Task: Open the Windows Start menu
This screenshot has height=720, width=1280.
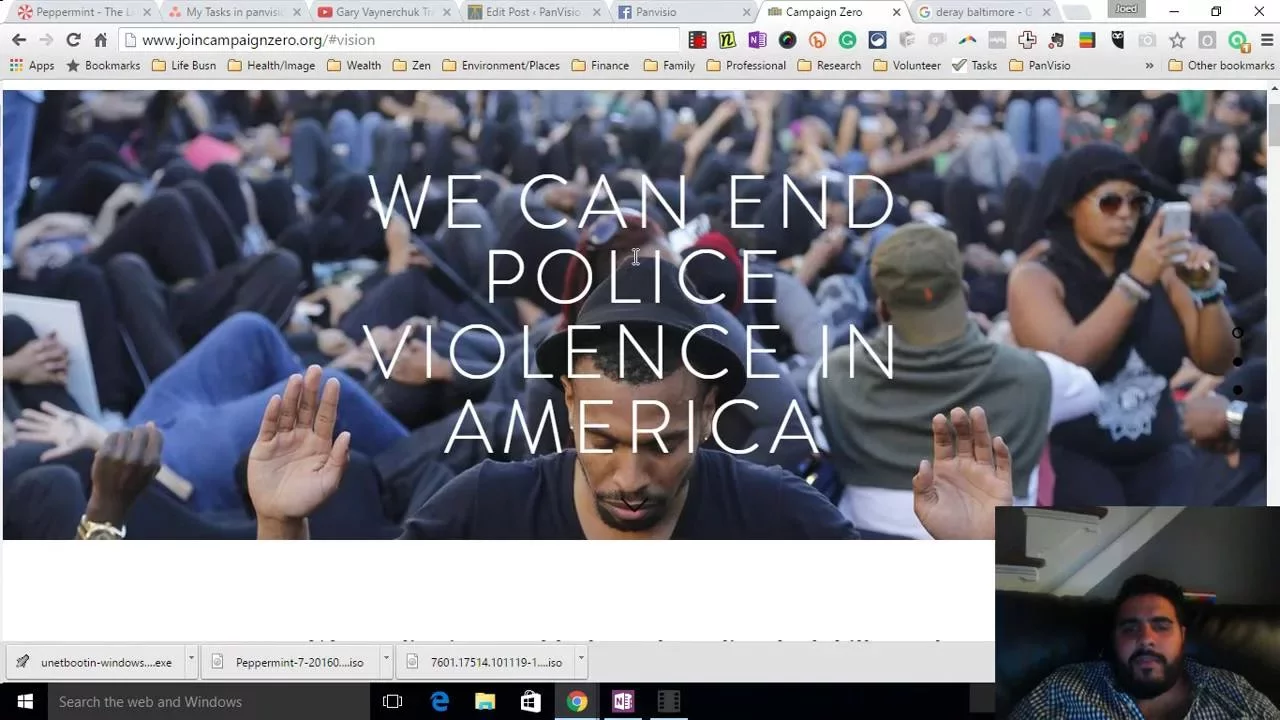Action: coord(24,702)
